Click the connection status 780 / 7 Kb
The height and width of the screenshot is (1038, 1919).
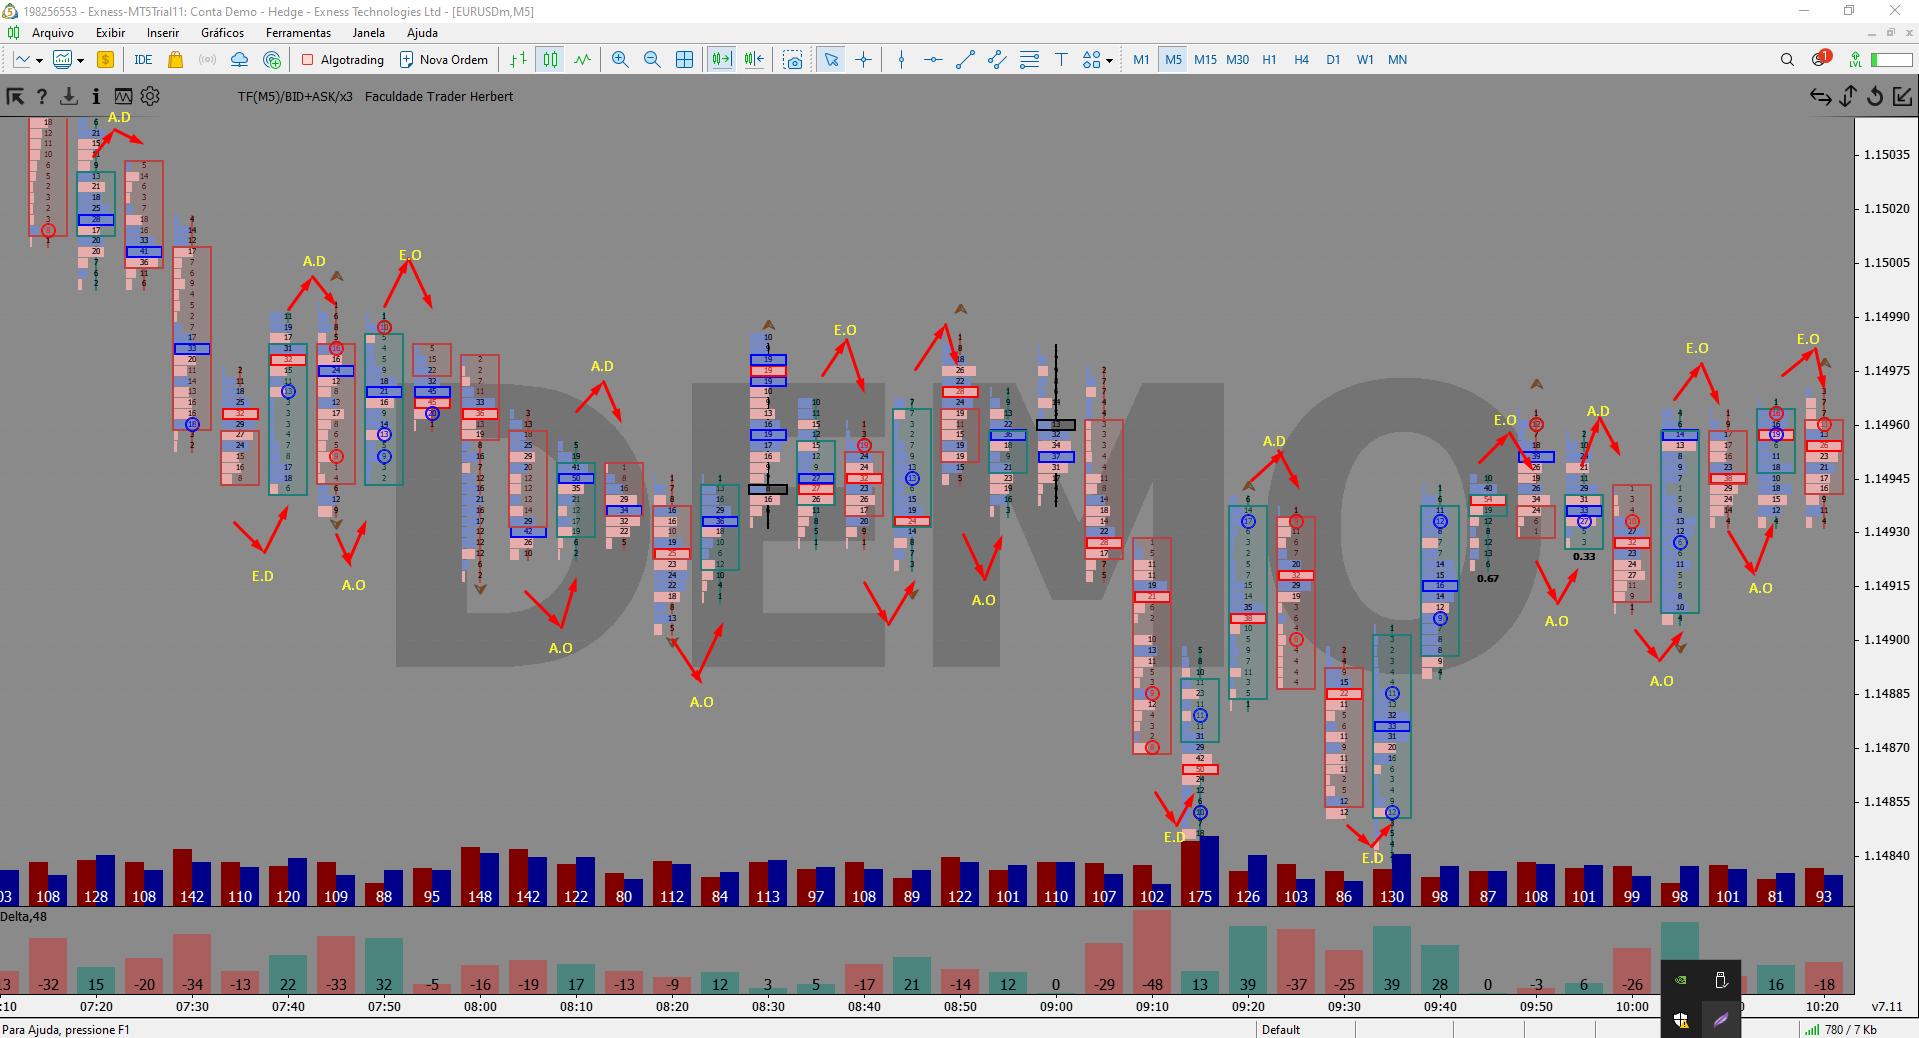(x=1841, y=1029)
